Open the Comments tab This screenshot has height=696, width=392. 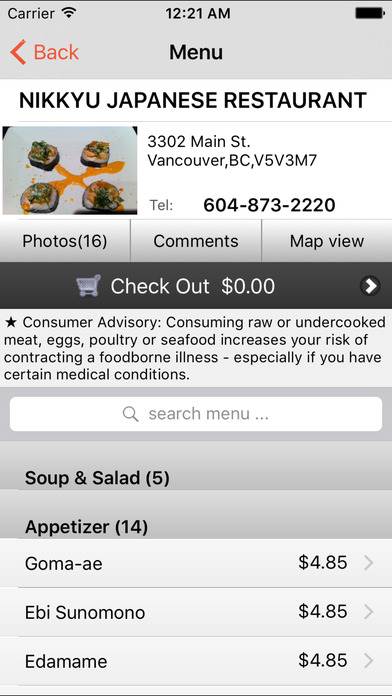196,241
